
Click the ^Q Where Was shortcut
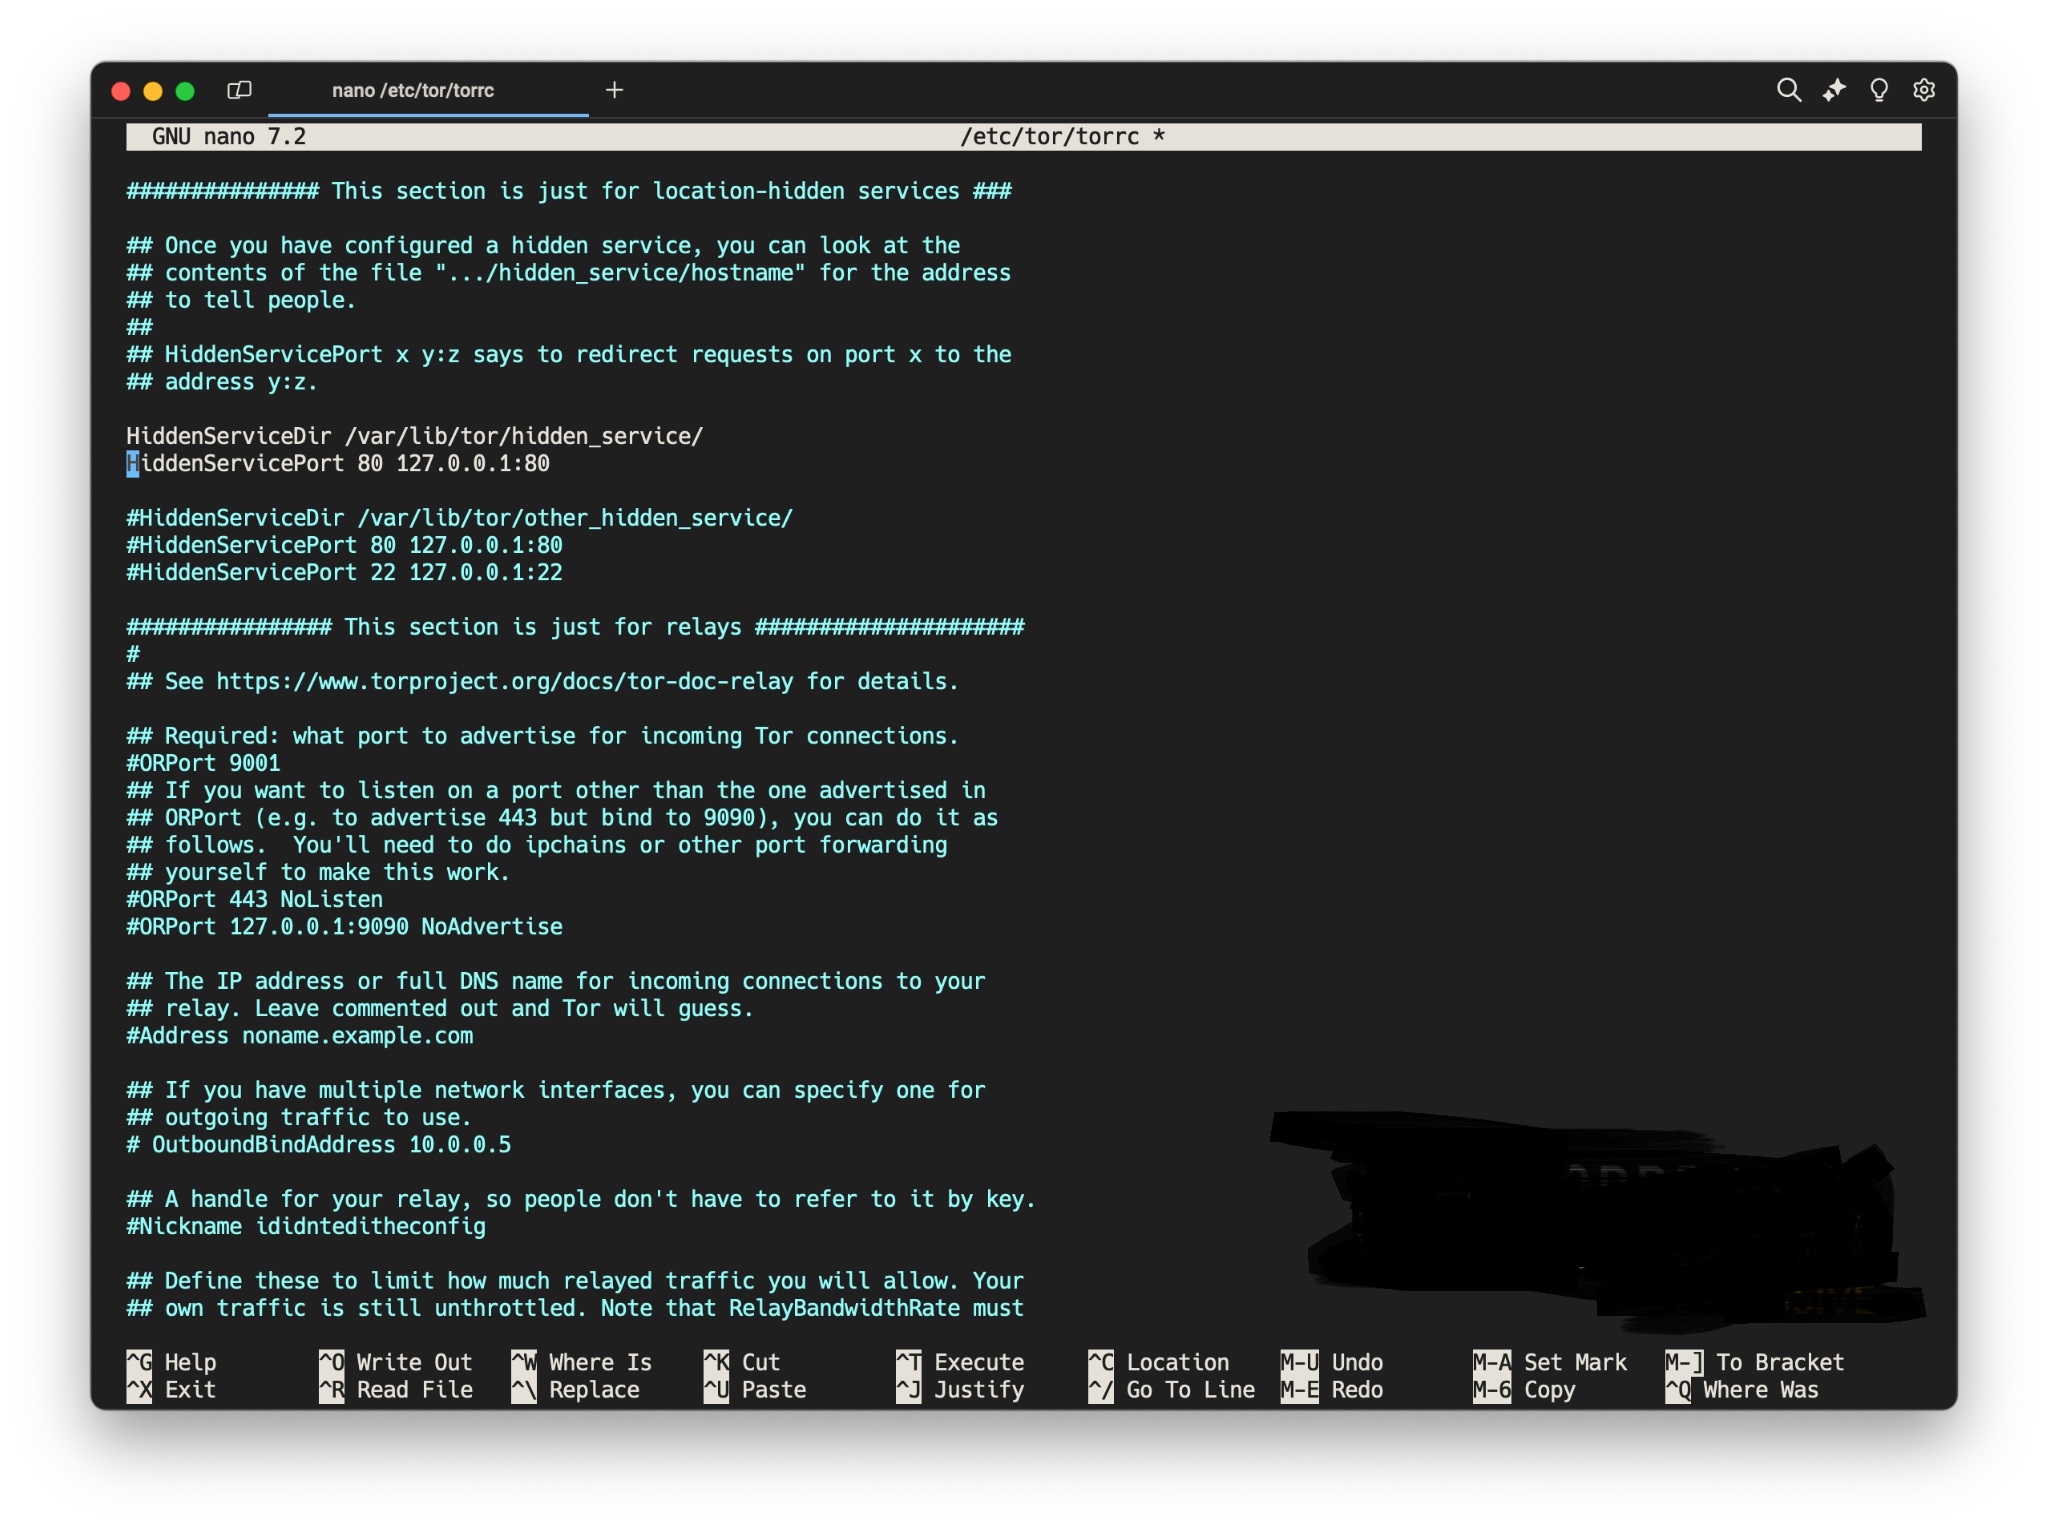[x=1742, y=1389]
